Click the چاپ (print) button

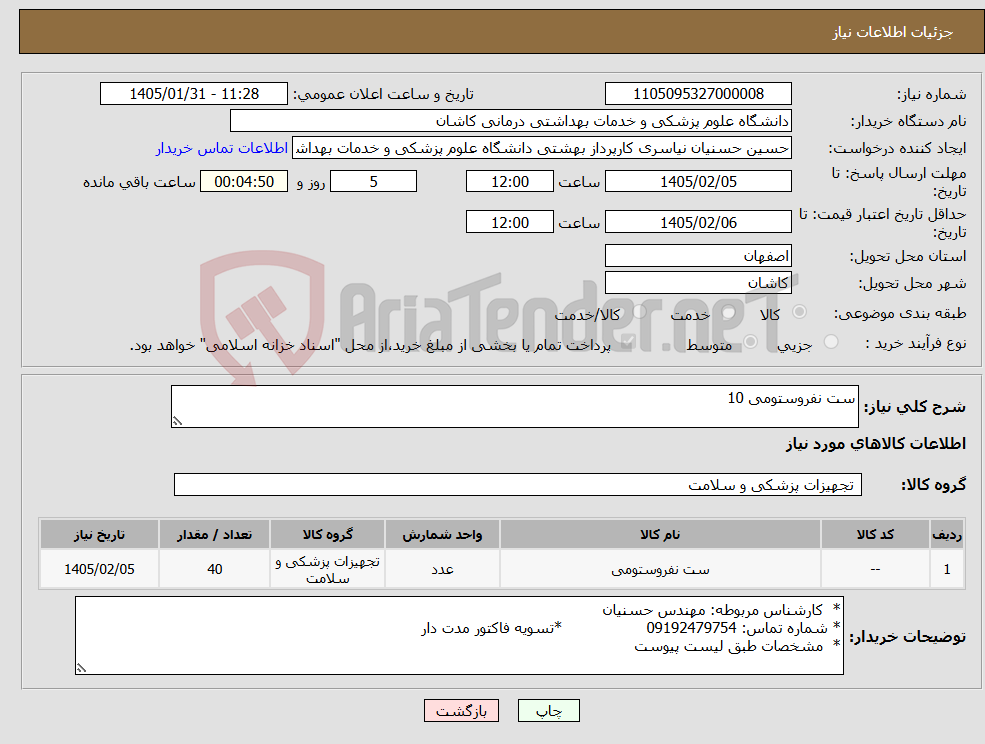[548, 711]
